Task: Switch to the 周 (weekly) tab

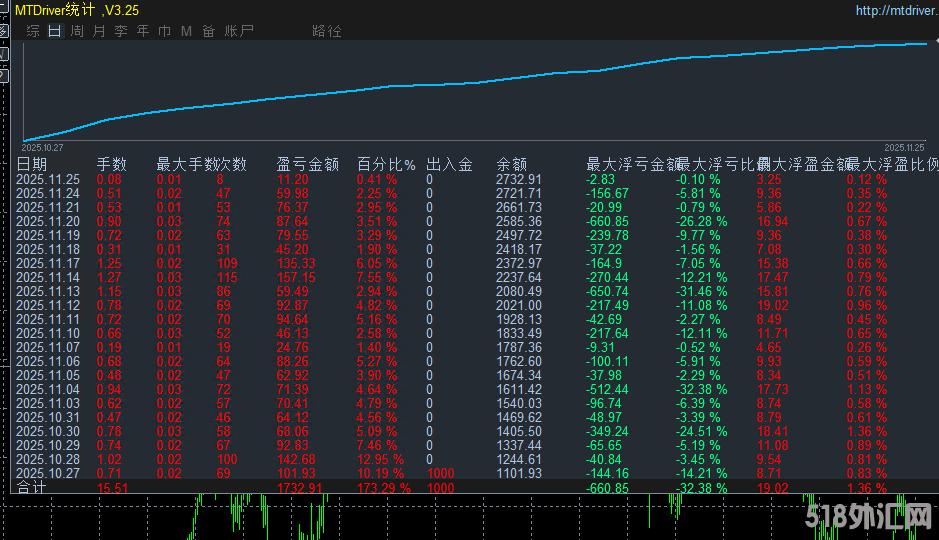Action: click(x=77, y=31)
